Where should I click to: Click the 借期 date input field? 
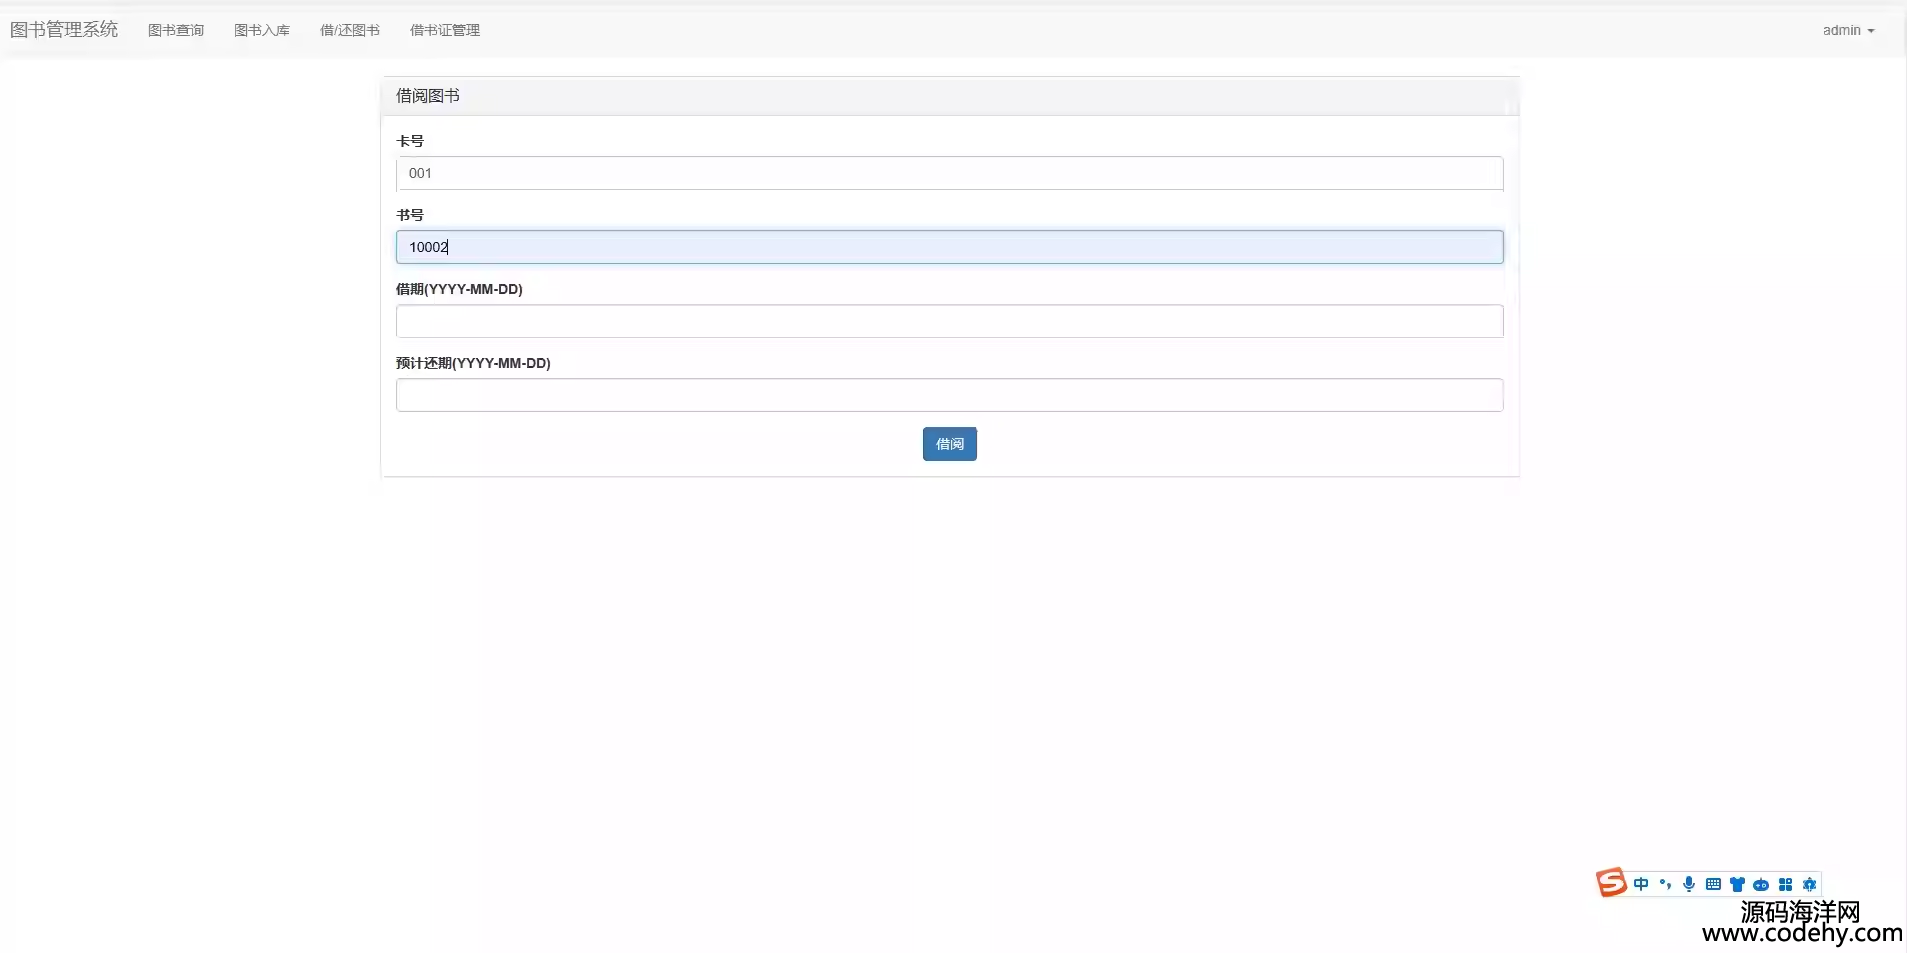click(x=949, y=321)
